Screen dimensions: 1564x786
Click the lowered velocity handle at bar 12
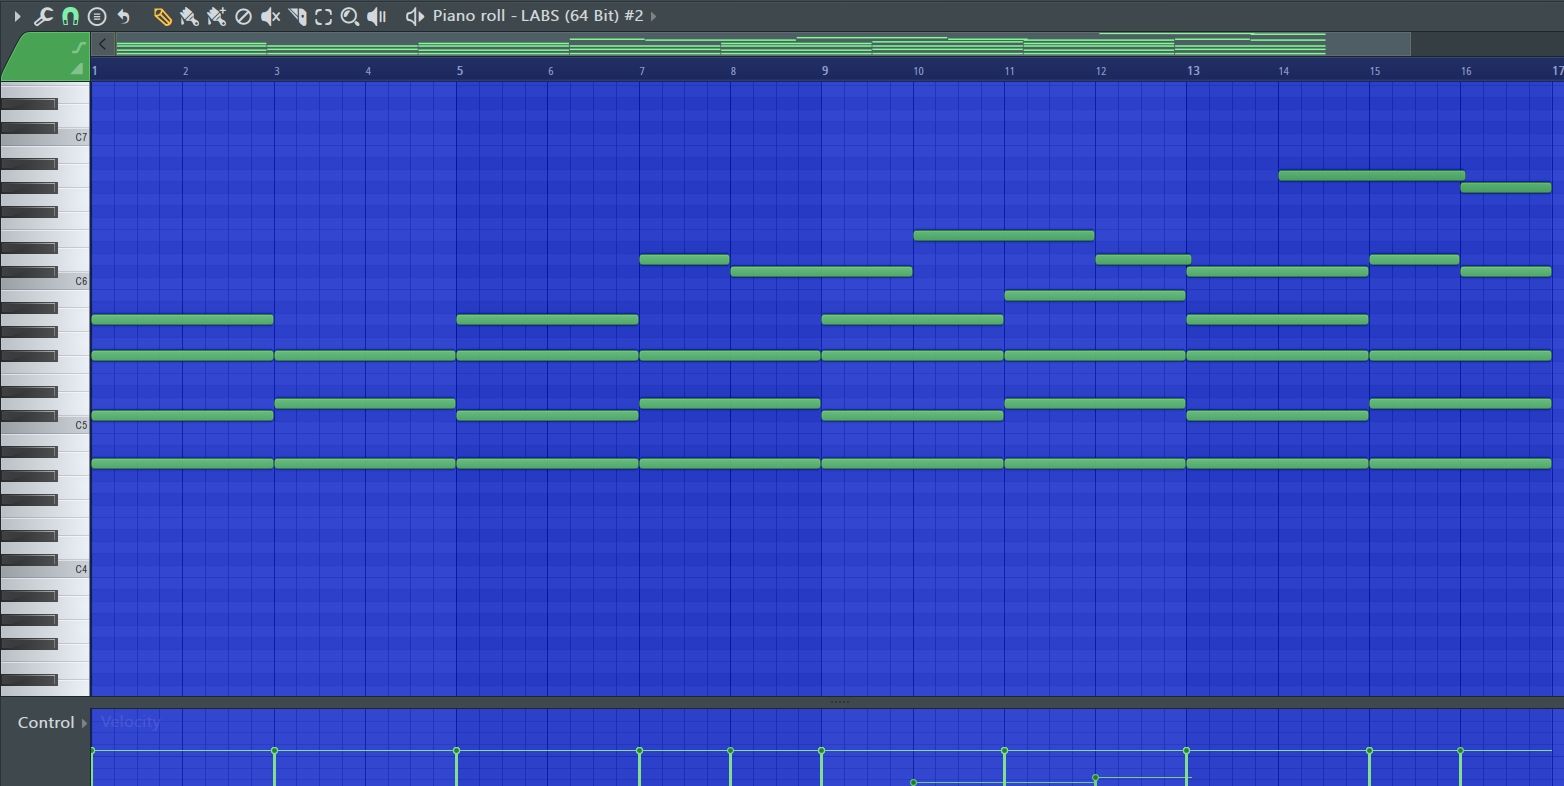1096,777
